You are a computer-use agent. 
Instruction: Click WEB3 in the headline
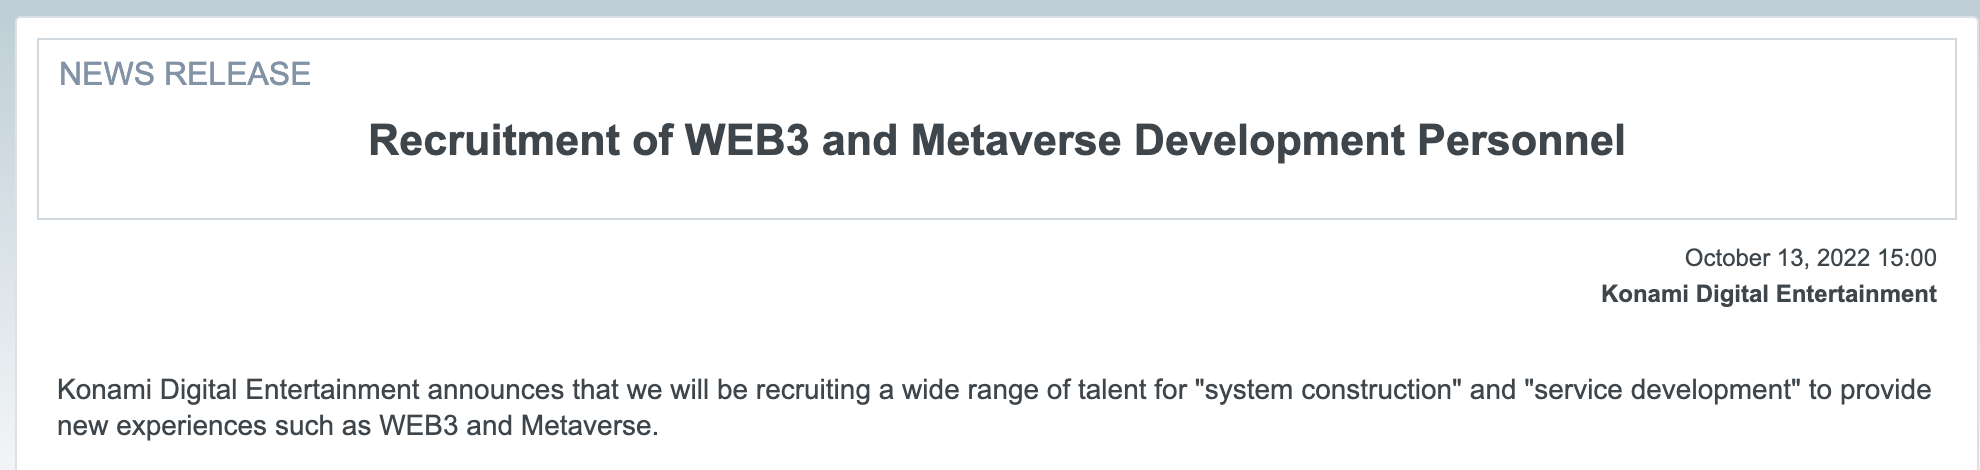(746, 141)
